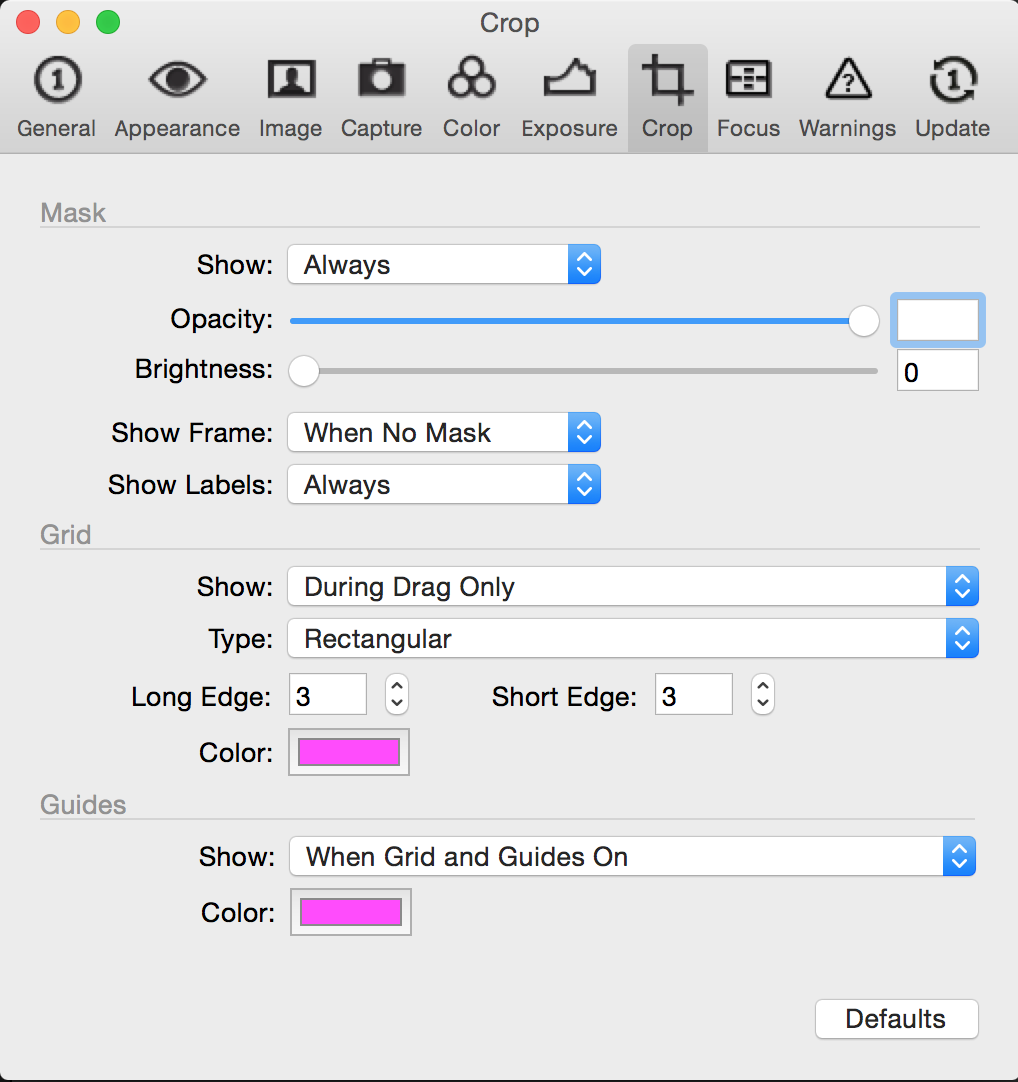The width and height of the screenshot is (1018, 1082).
Task: Click the Brightness value input field
Action: coord(937,371)
